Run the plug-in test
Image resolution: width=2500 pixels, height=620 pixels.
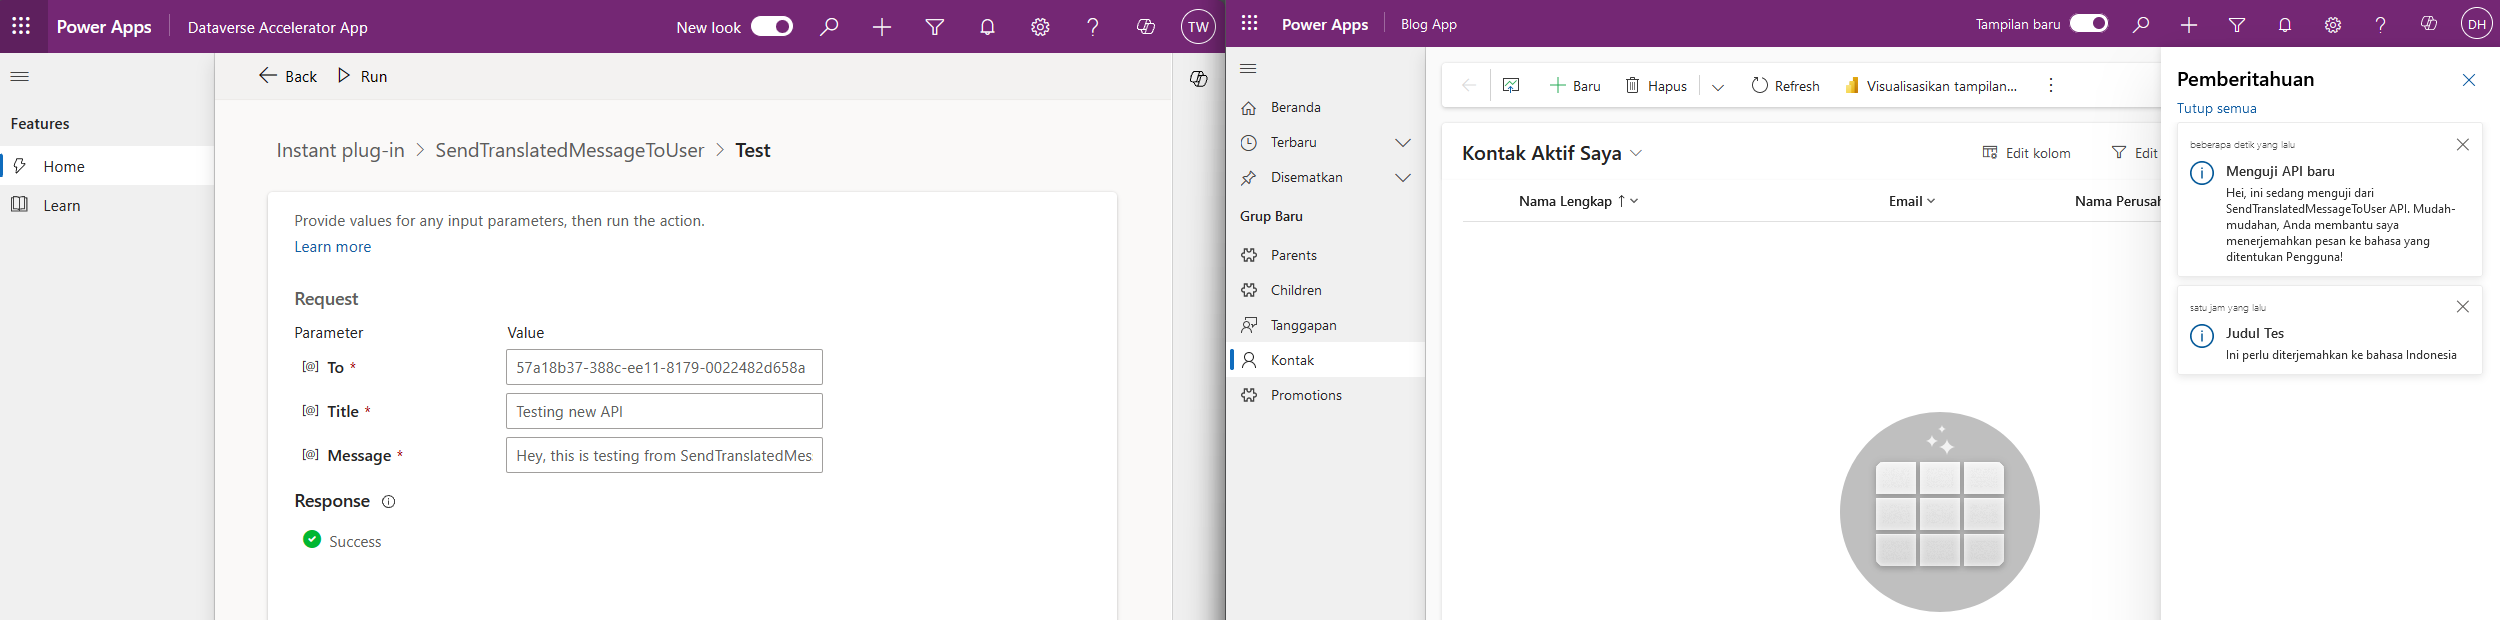coord(362,76)
